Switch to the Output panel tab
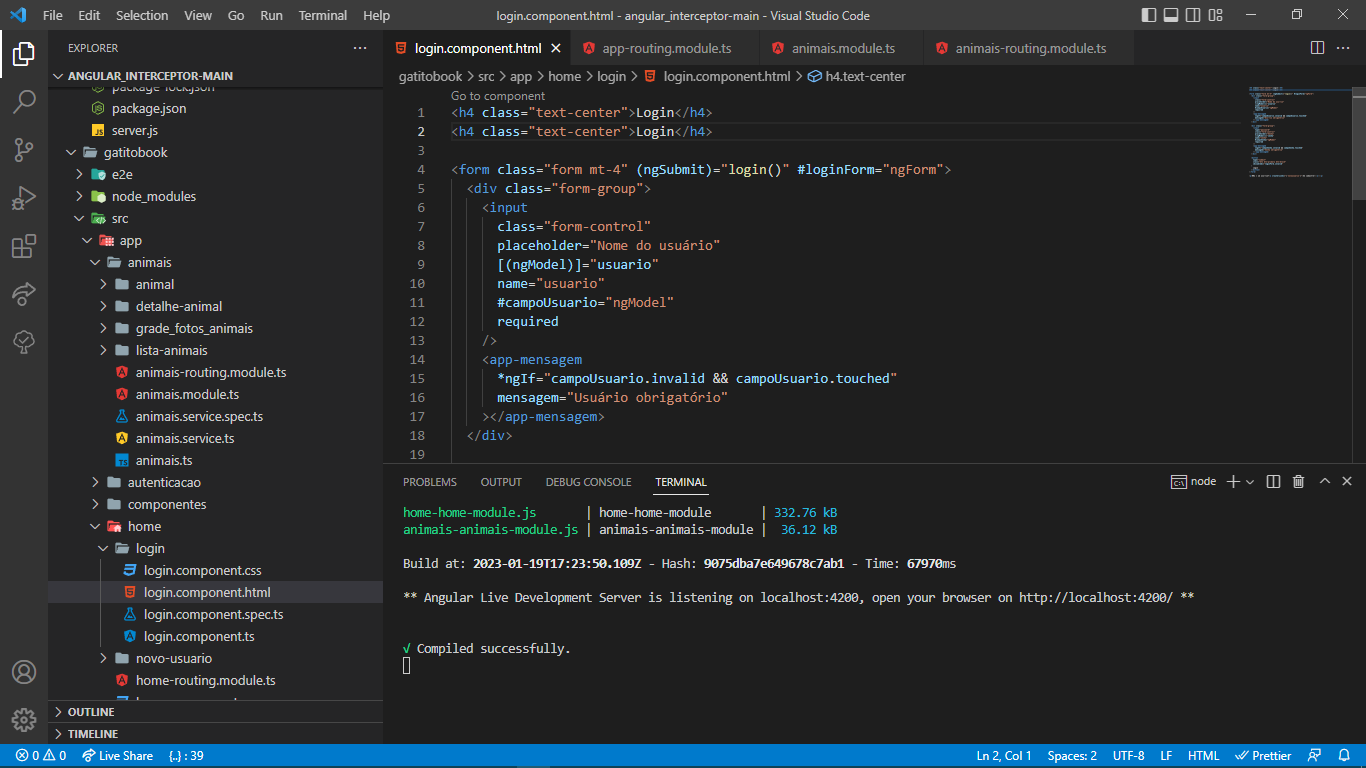1366x768 pixels. pos(501,482)
